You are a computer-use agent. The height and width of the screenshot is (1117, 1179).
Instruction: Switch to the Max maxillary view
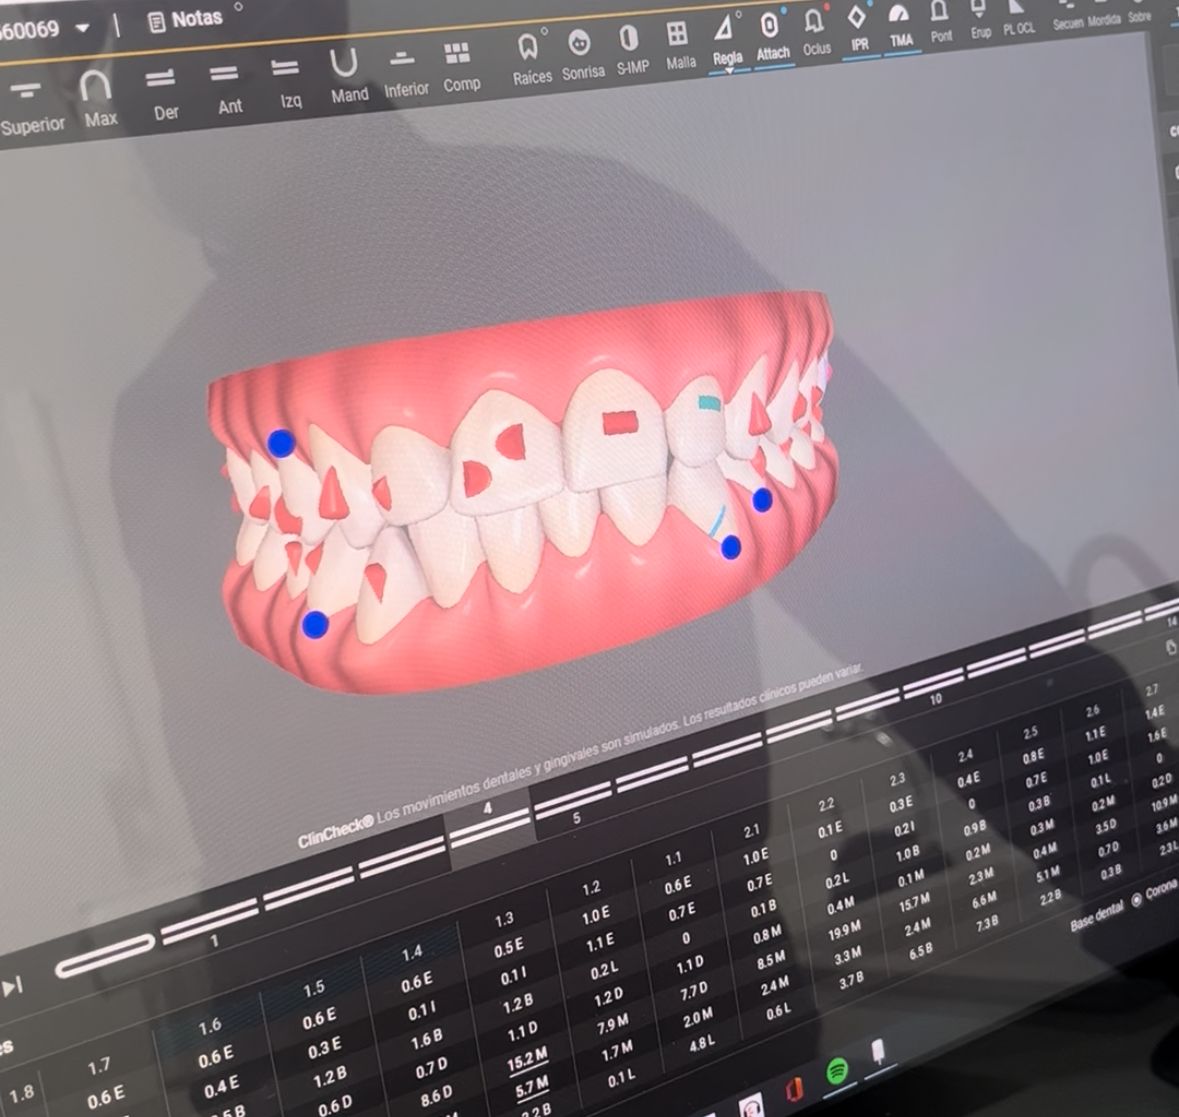pos(97,98)
